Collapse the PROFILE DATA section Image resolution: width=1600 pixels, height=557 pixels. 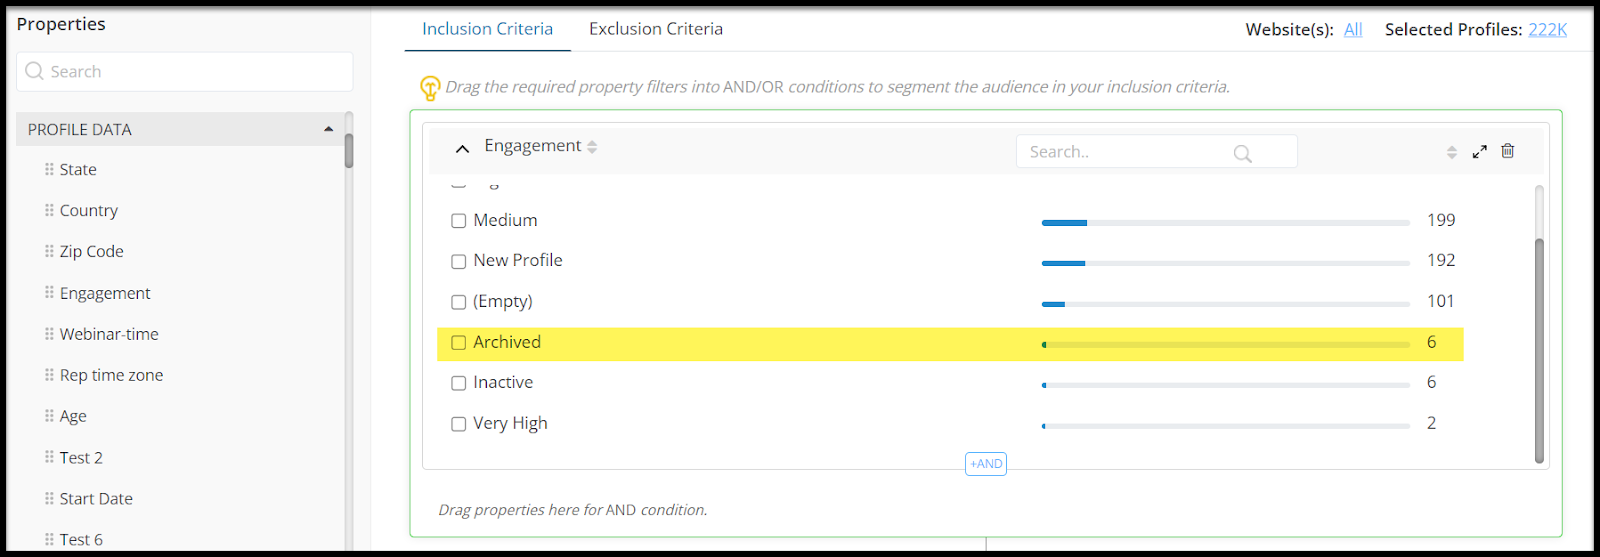click(328, 129)
